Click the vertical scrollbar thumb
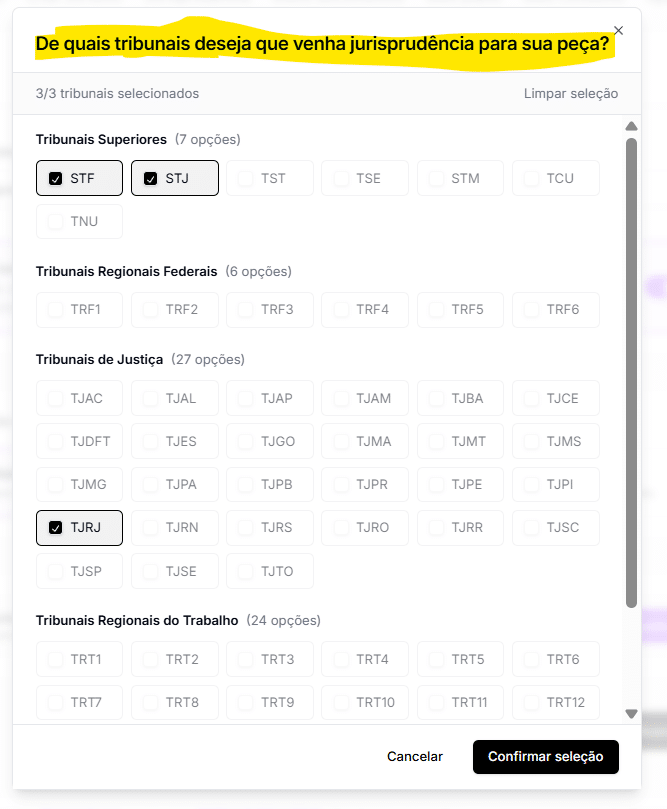The height and width of the screenshot is (809, 667). pos(631,370)
